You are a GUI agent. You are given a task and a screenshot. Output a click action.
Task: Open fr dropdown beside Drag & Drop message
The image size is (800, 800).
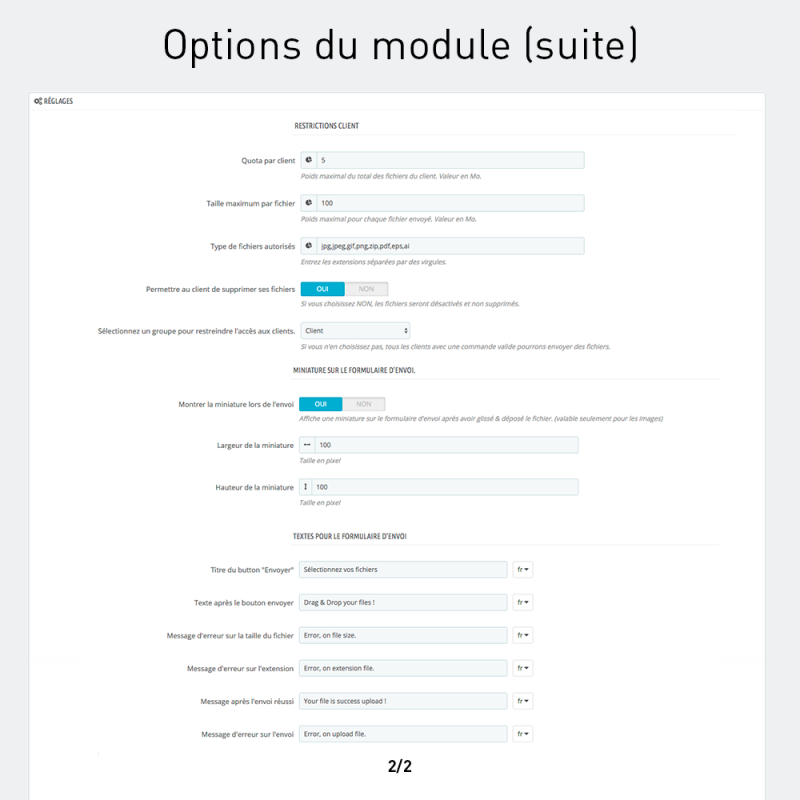(x=521, y=602)
